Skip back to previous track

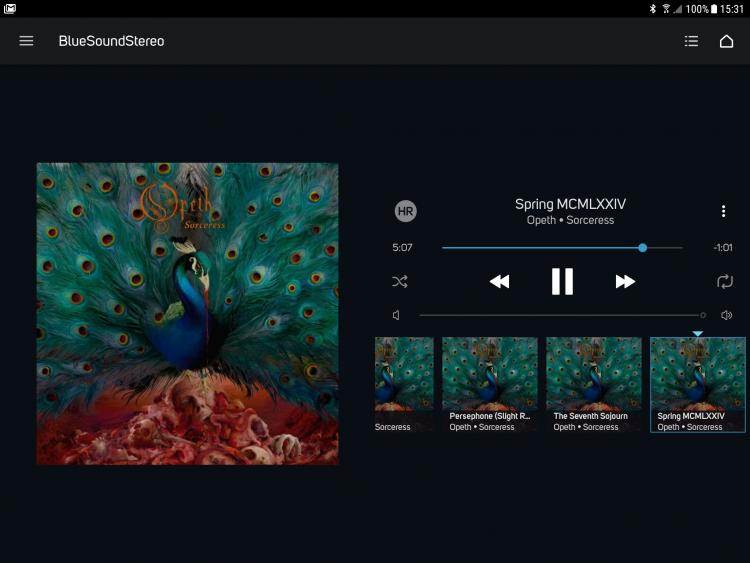click(499, 281)
